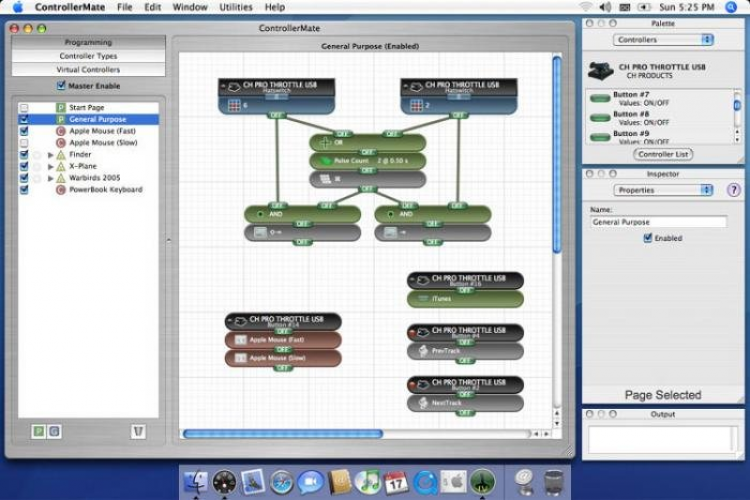The height and width of the screenshot is (500, 750).
Task: Click the Pulse Count block on the canvas
Action: tap(367, 161)
